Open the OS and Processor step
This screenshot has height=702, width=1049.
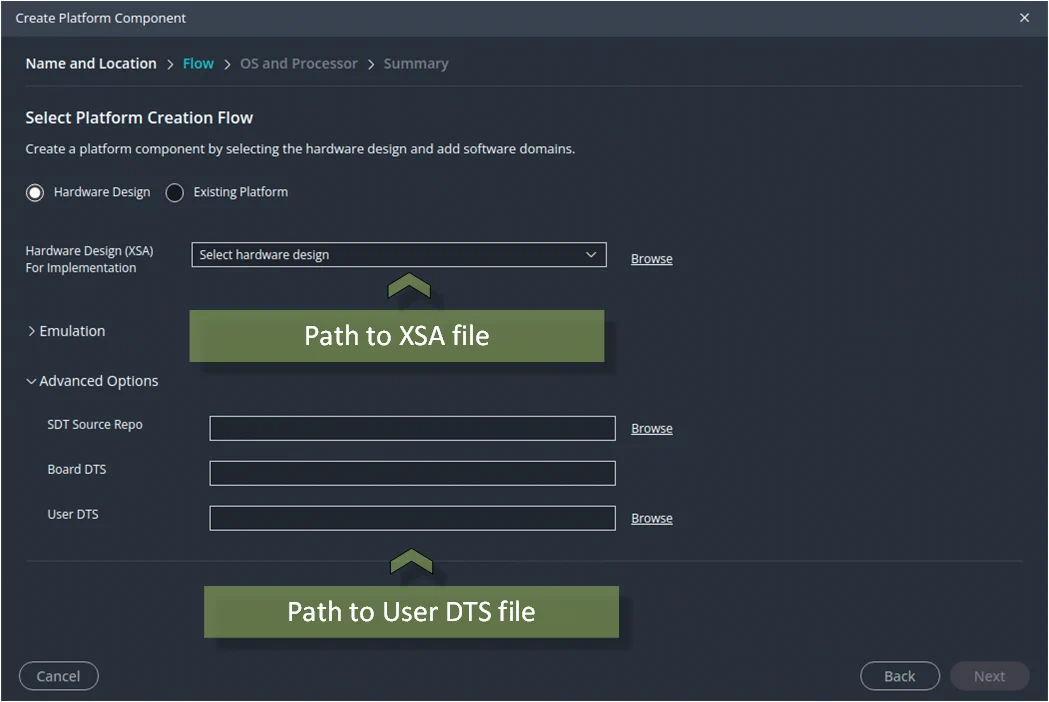pyautogui.click(x=298, y=64)
